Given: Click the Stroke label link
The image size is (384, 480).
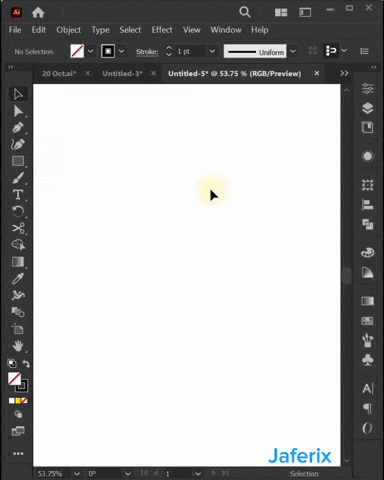Looking at the screenshot, I should coord(147,52).
